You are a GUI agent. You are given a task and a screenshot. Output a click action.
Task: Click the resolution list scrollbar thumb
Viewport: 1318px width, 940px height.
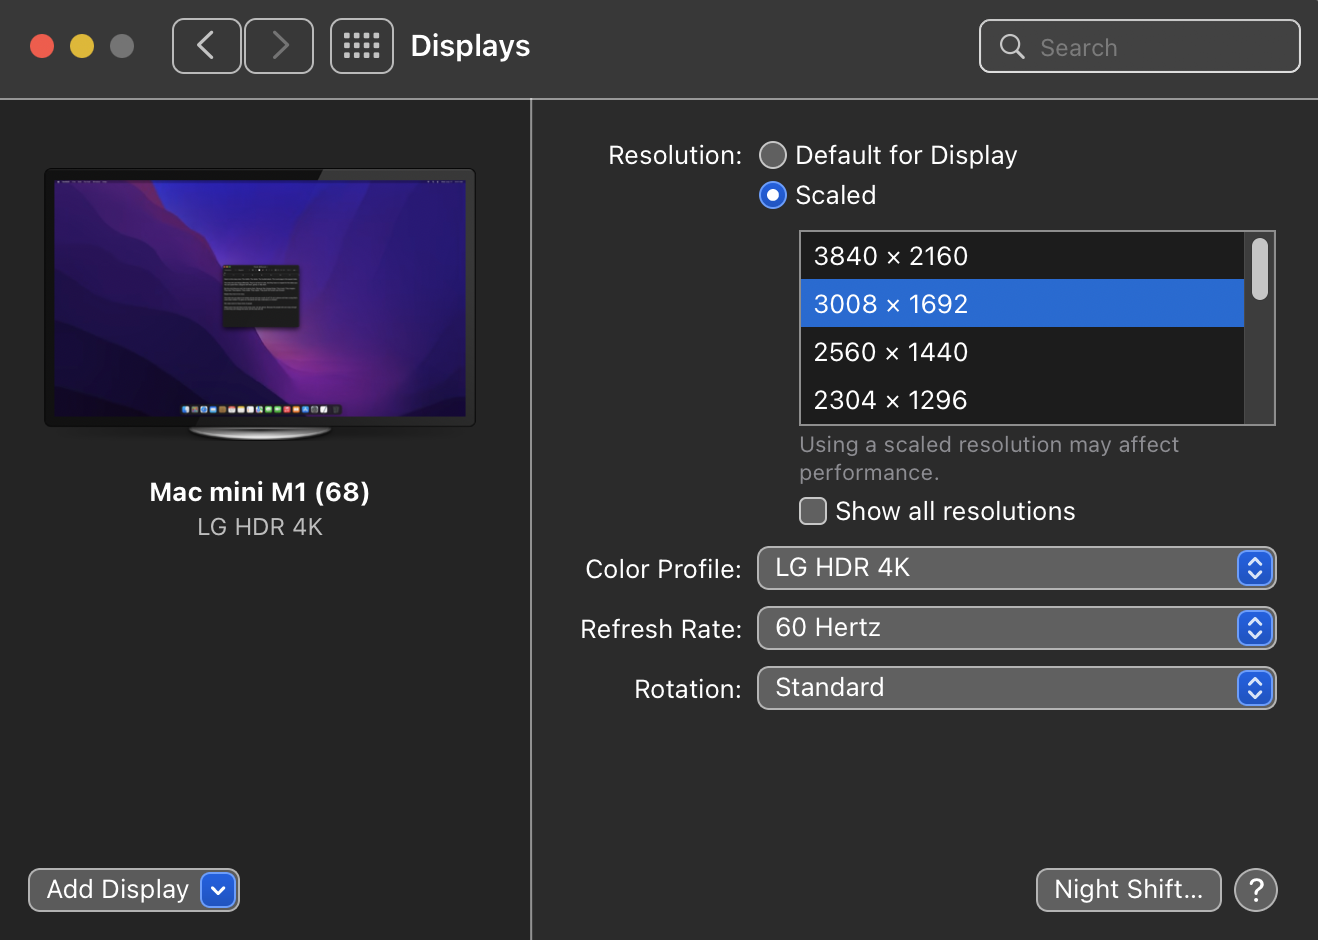point(1260,268)
